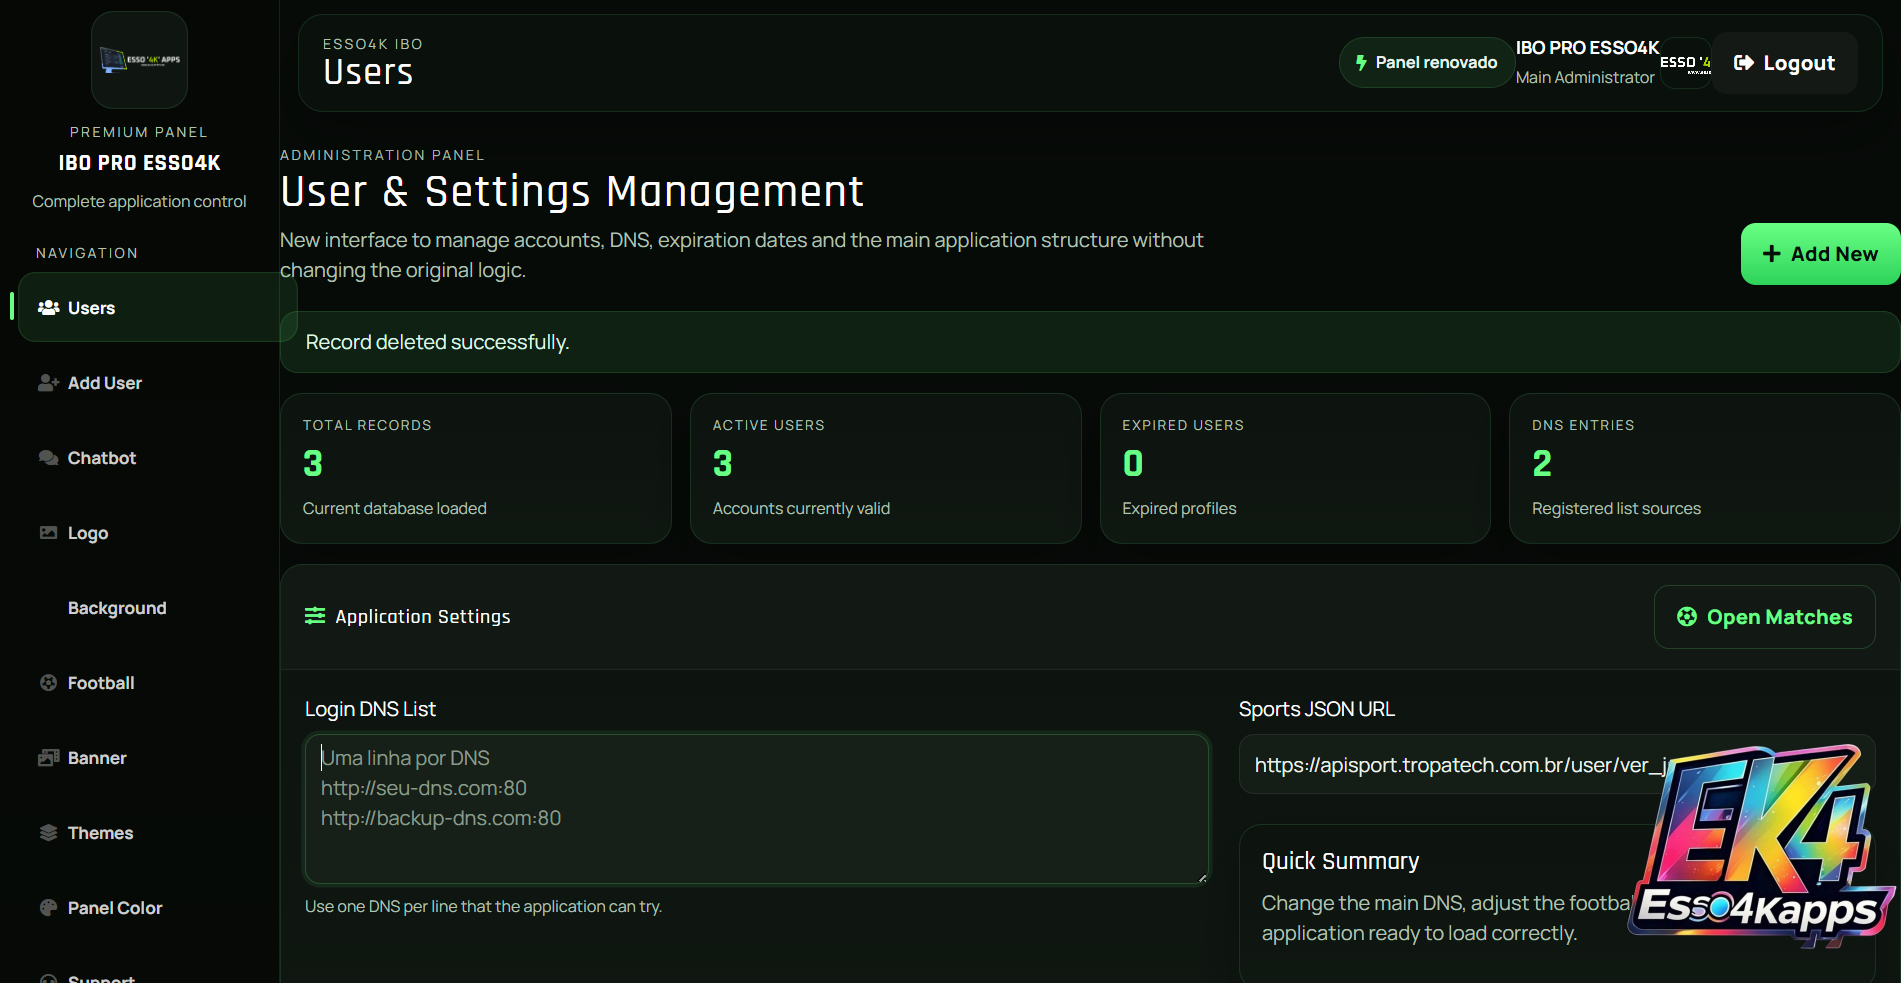Open the Chatbot section icon
1901x983 pixels.
click(x=48, y=458)
